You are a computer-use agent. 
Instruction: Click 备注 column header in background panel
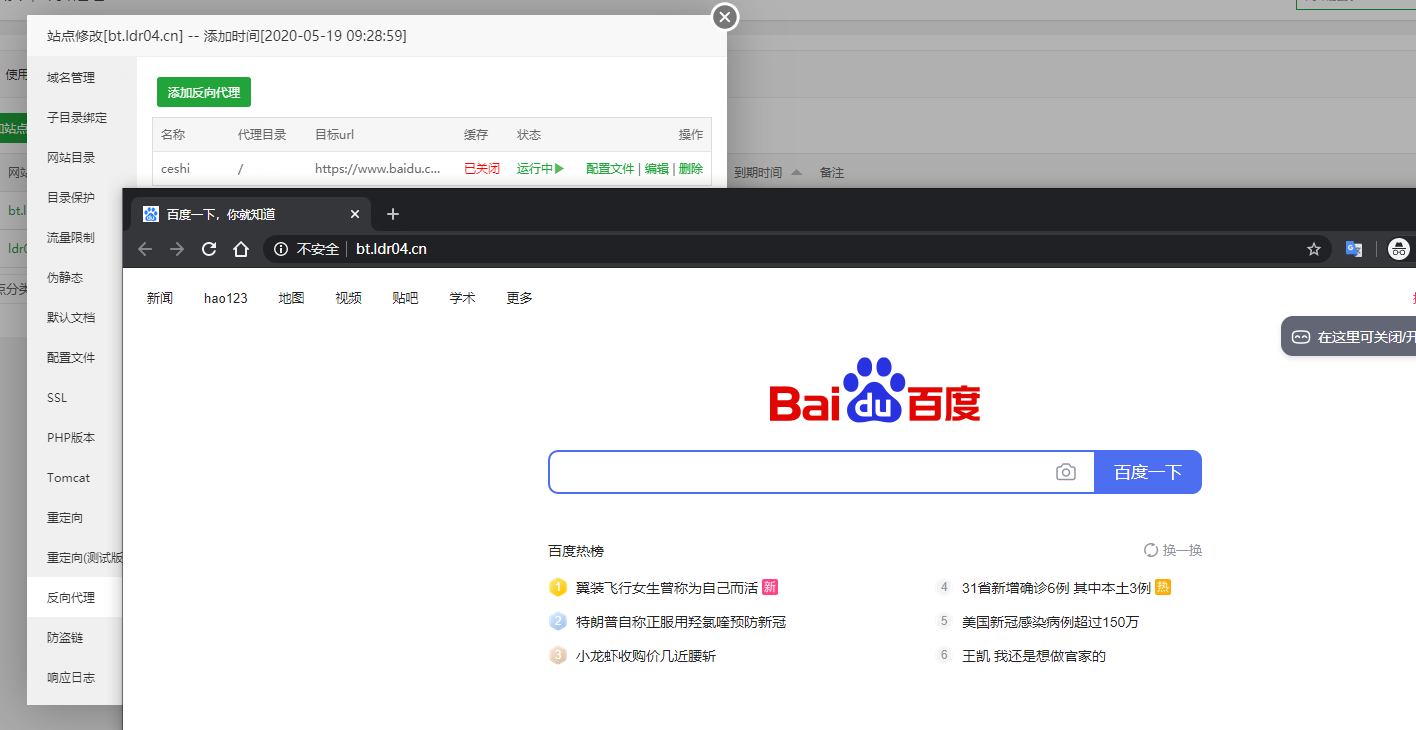pyautogui.click(x=832, y=172)
